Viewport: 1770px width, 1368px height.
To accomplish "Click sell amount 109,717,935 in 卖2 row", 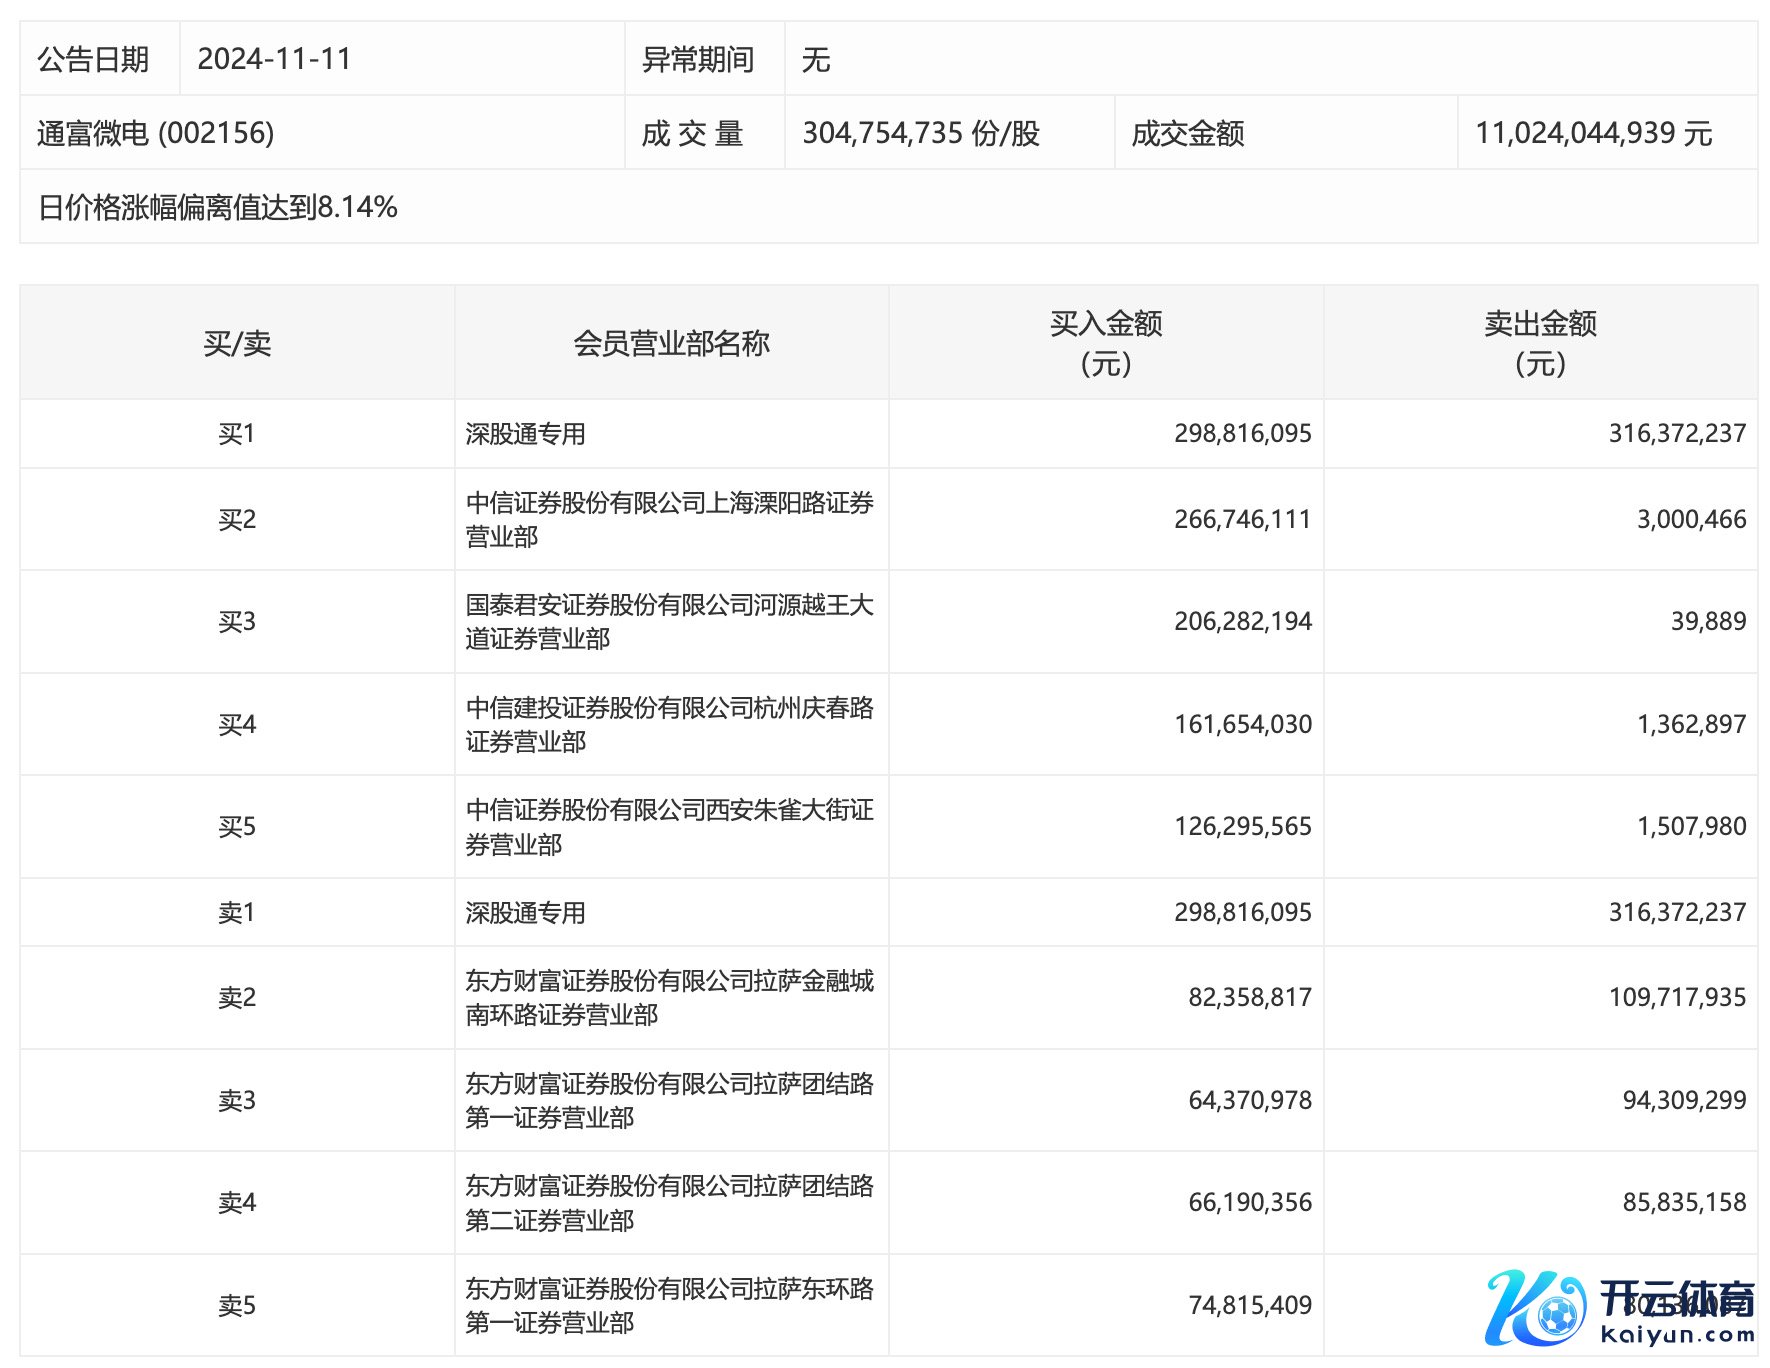I will tap(1676, 997).
